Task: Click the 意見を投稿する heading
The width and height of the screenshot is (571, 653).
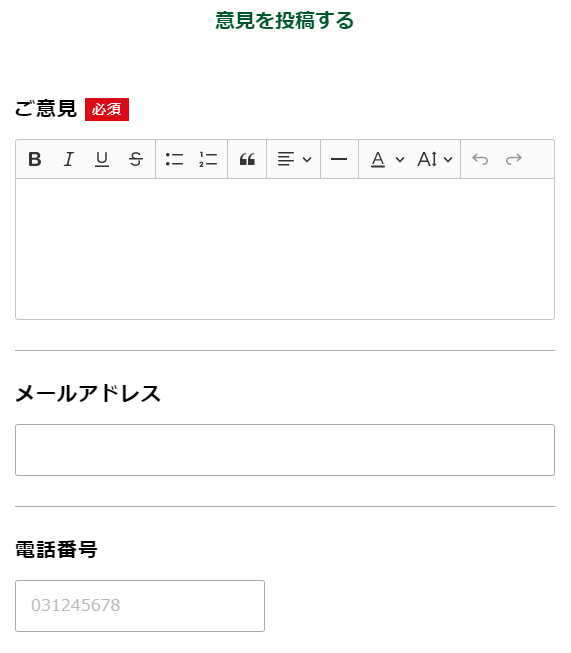Action: (x=284, y=20)
